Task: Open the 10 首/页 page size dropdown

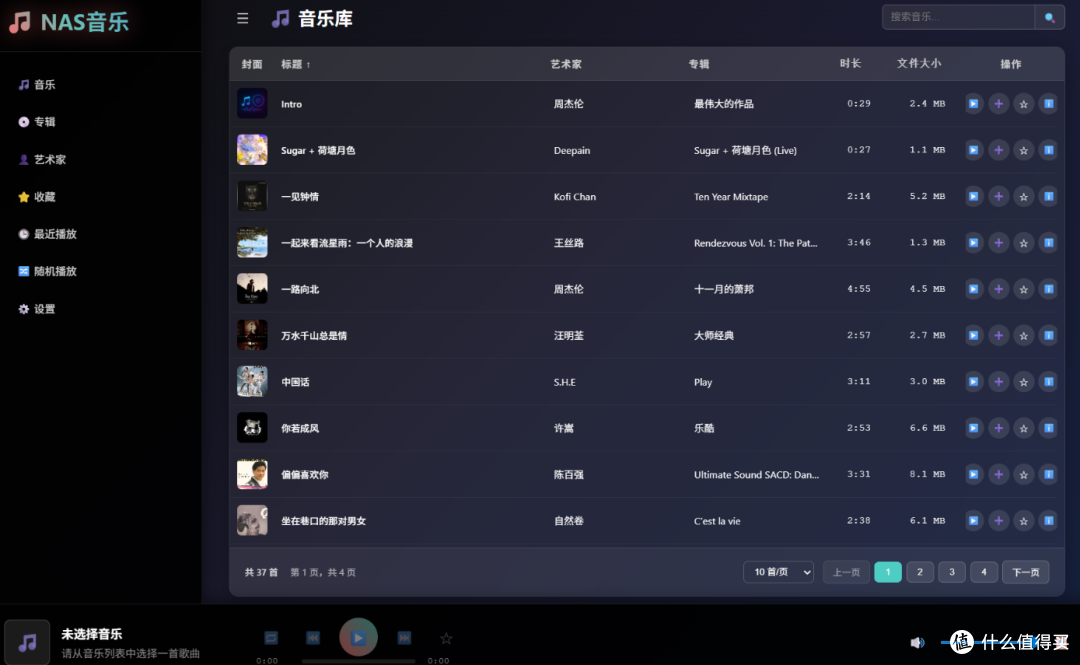Action: click(x=778, y=572)
